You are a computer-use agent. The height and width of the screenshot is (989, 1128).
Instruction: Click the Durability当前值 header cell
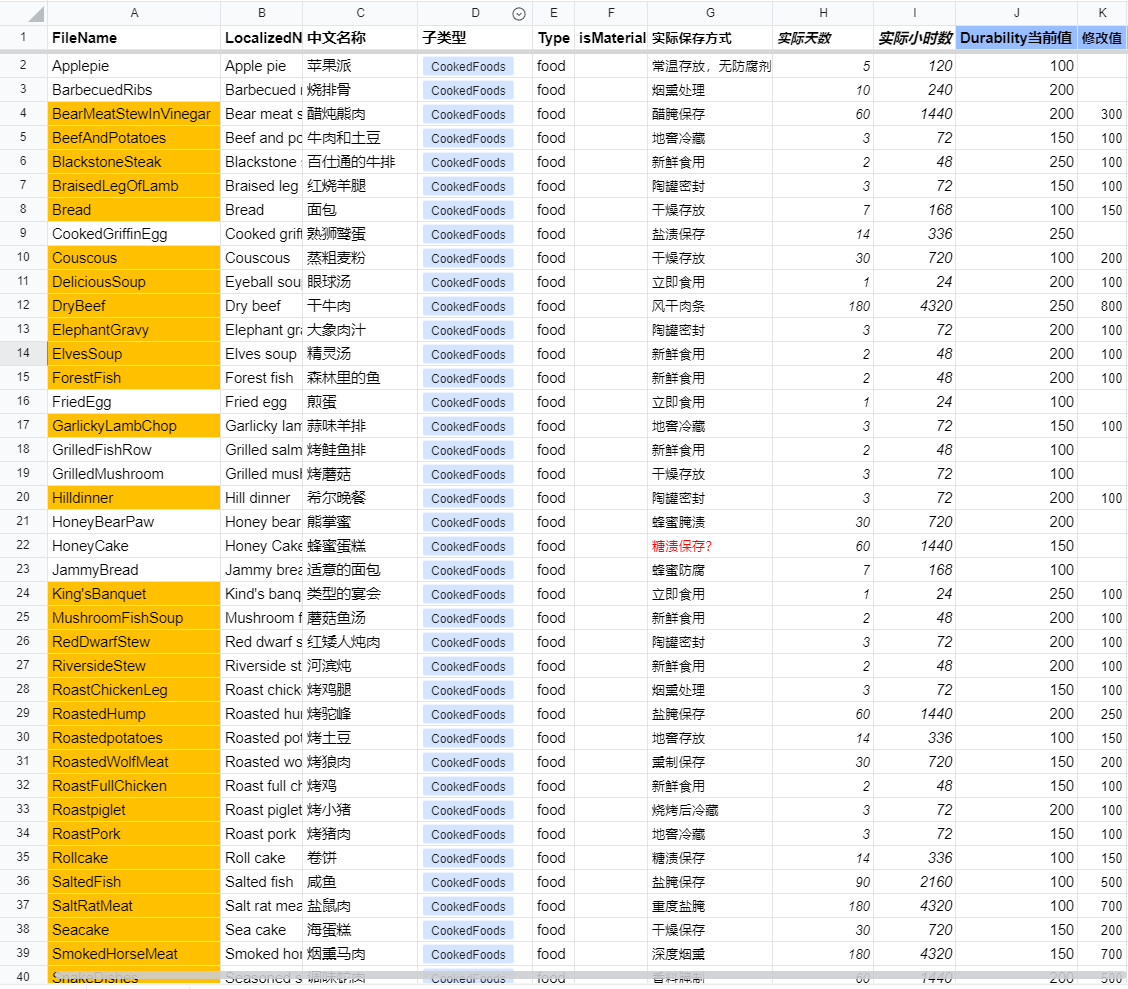pyautogui.click(x=1016, y=38)
